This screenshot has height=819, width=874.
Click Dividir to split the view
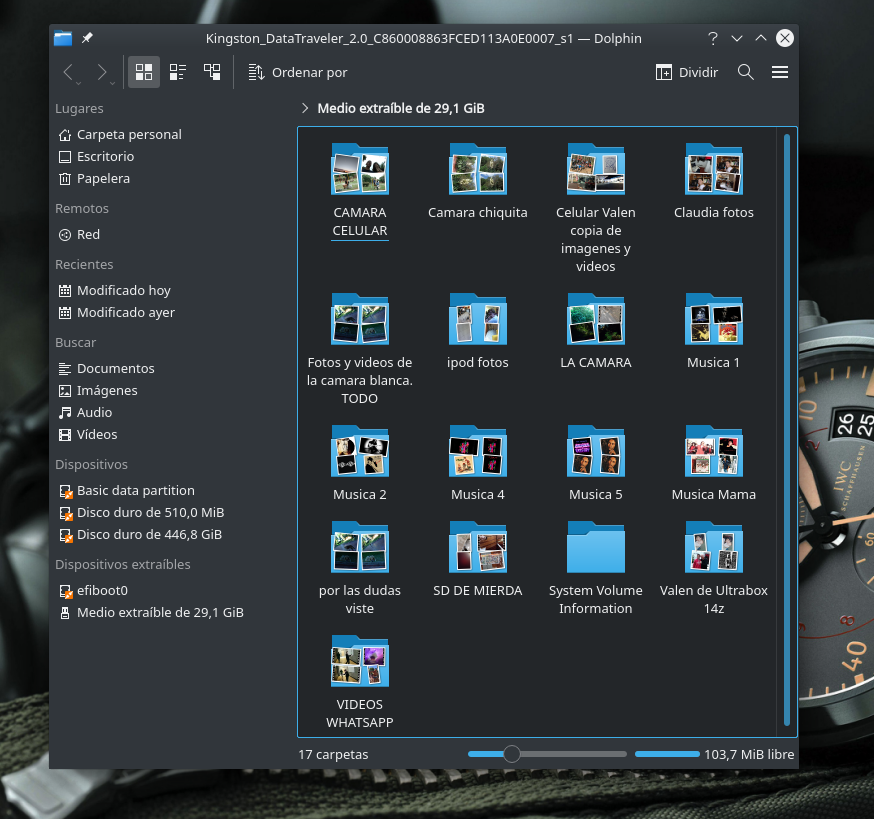687,72
